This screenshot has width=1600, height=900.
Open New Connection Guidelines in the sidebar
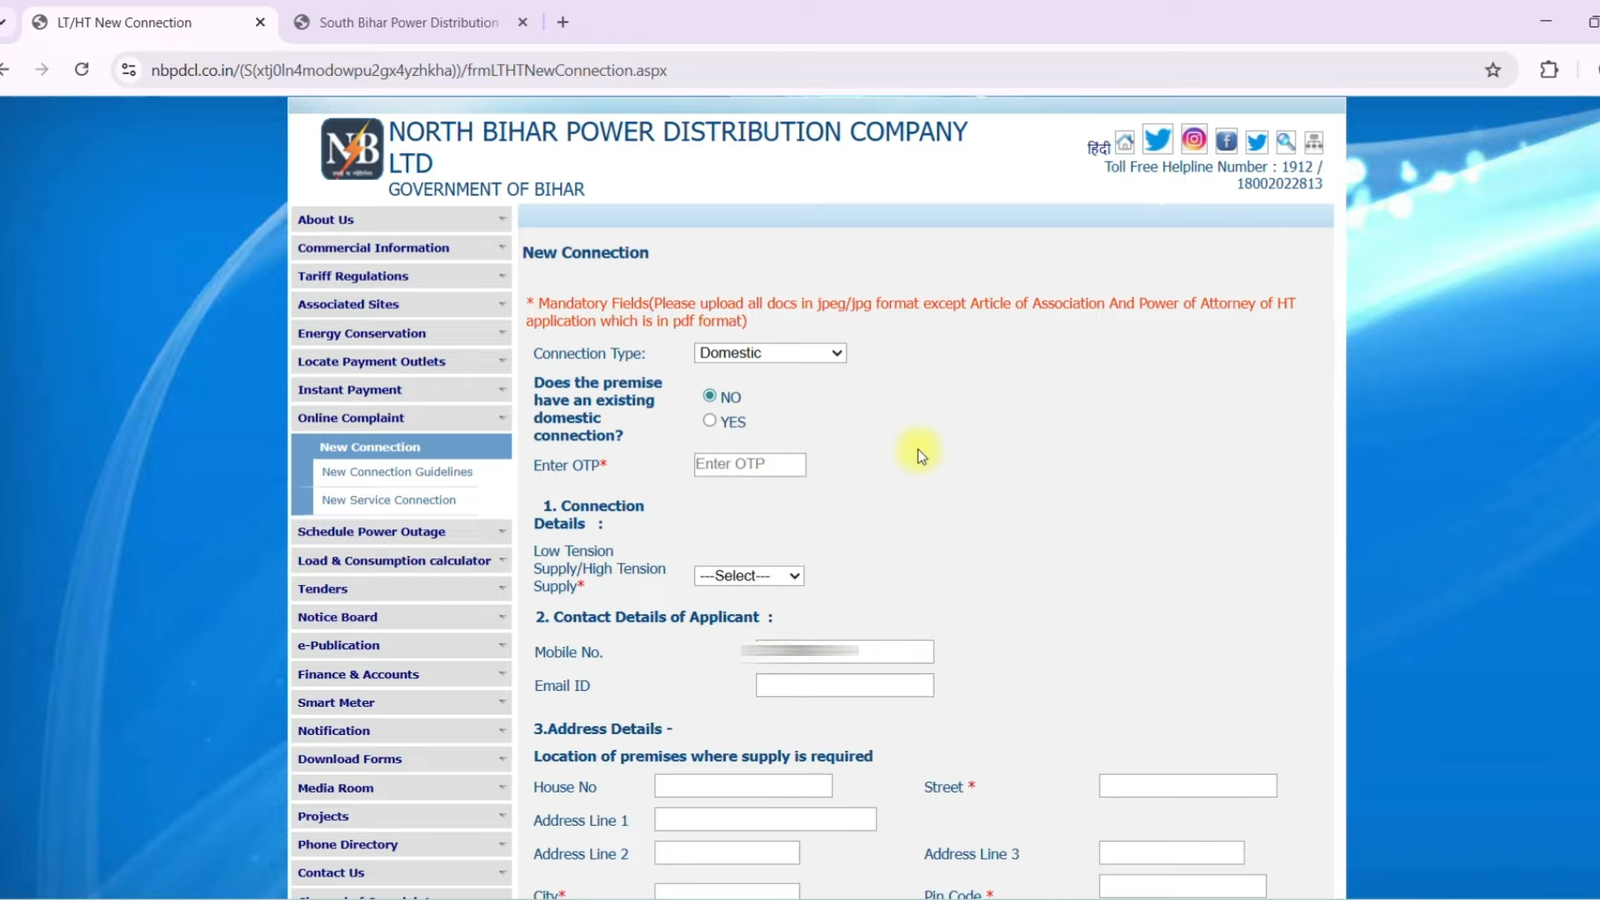[396, 471]
